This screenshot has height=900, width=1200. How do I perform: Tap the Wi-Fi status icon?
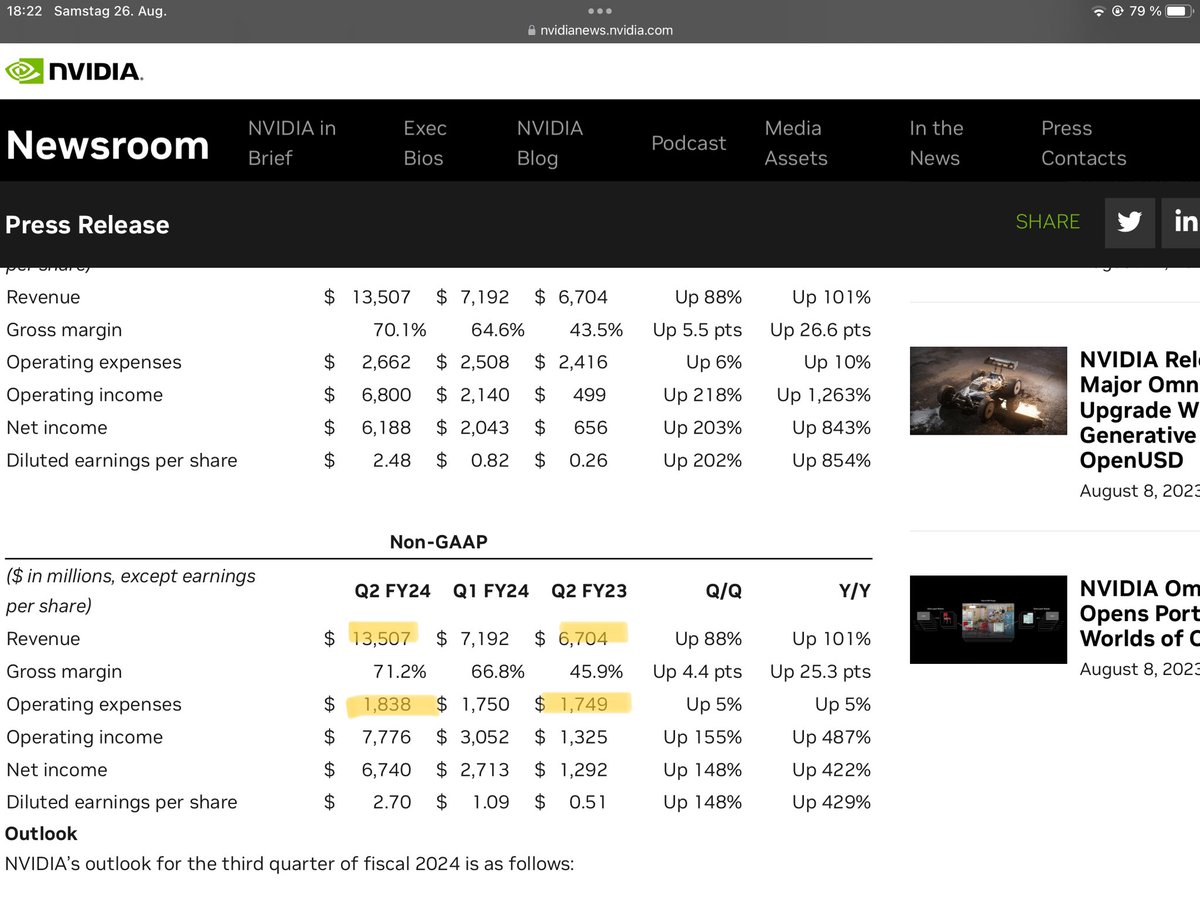[1100, 11]
